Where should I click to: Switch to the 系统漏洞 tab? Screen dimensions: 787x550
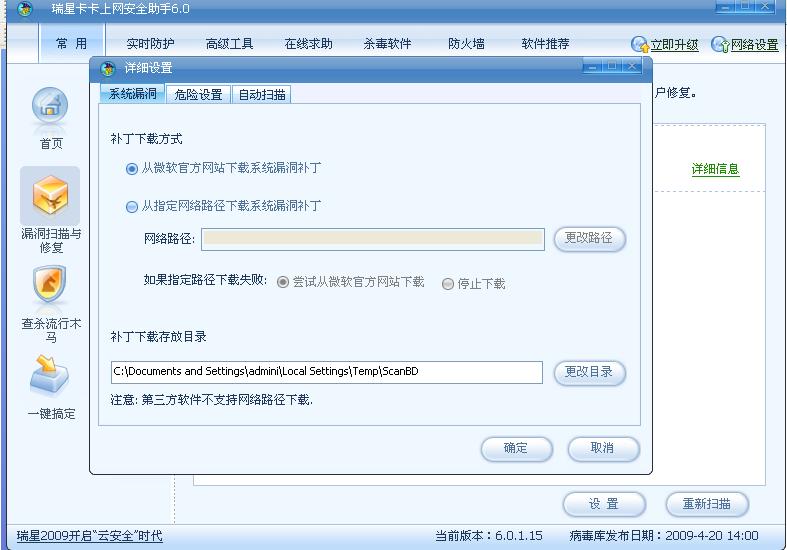coord(133,94)
